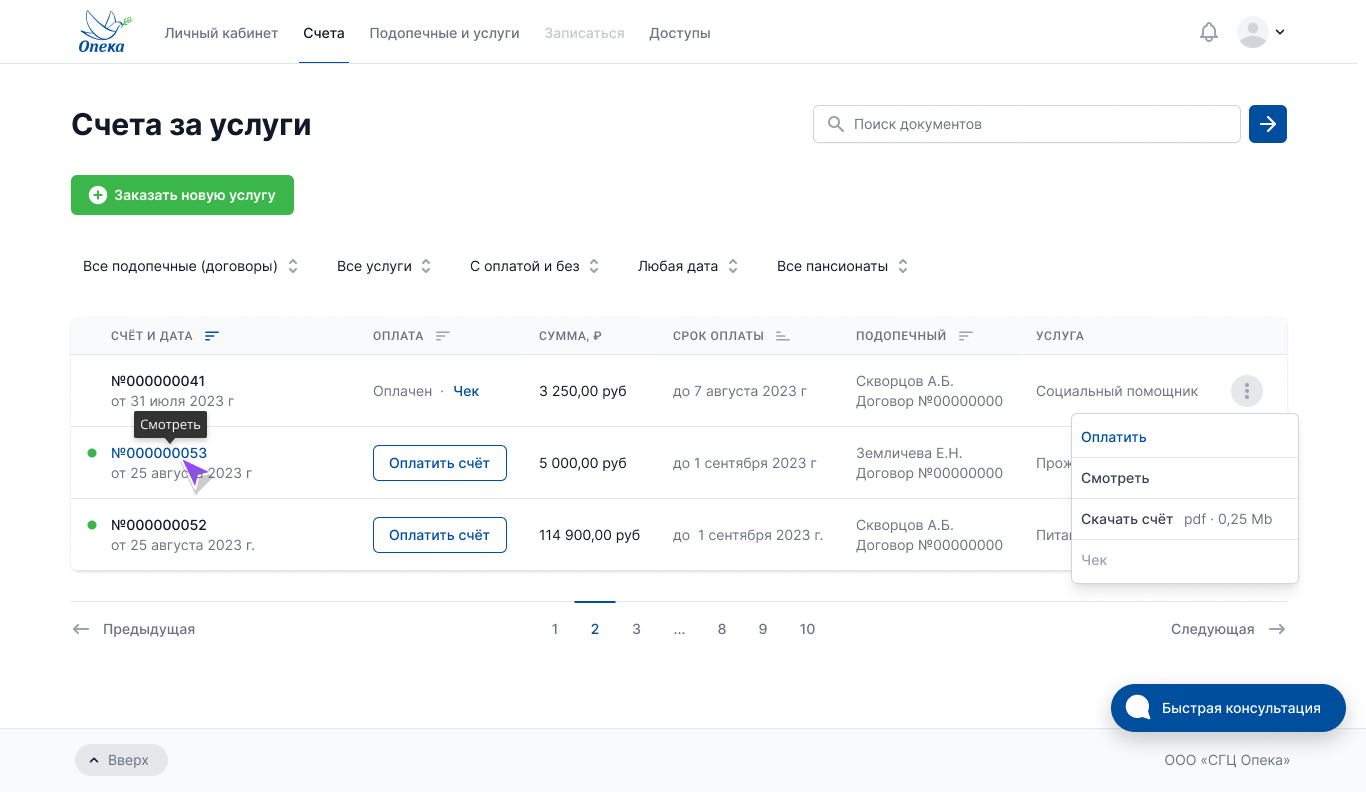Sort by Оплата column icon
Screen dimensions: 1366x792
click(x=443, y=336)
